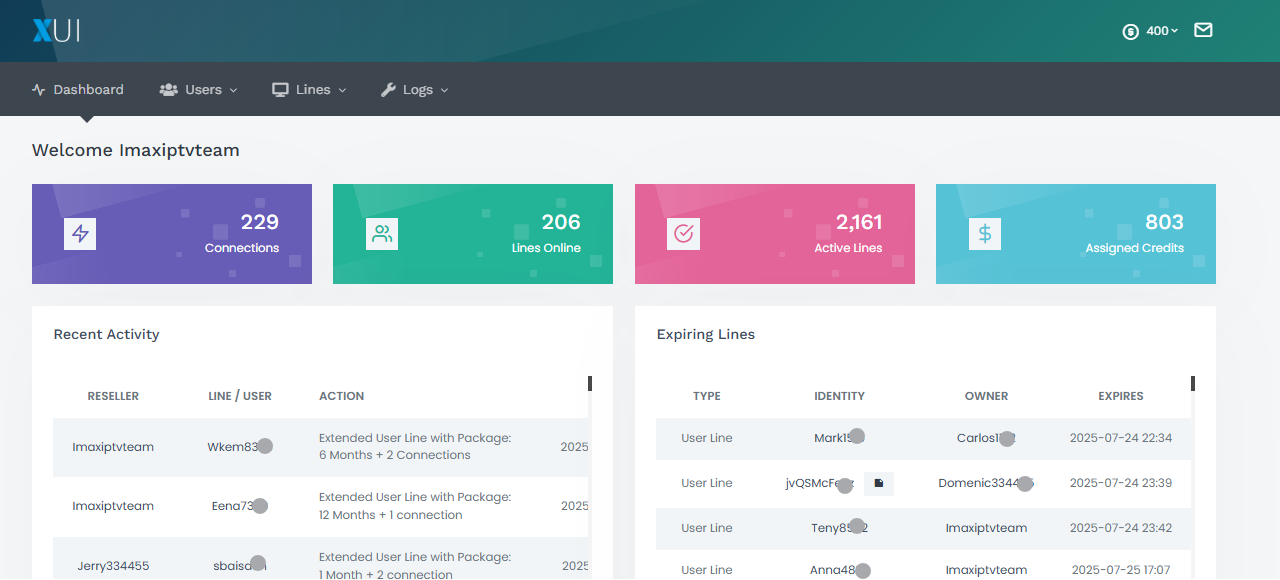Click the Users group icon
This screenshot has height=580, width=1280.
click(168, 90)
